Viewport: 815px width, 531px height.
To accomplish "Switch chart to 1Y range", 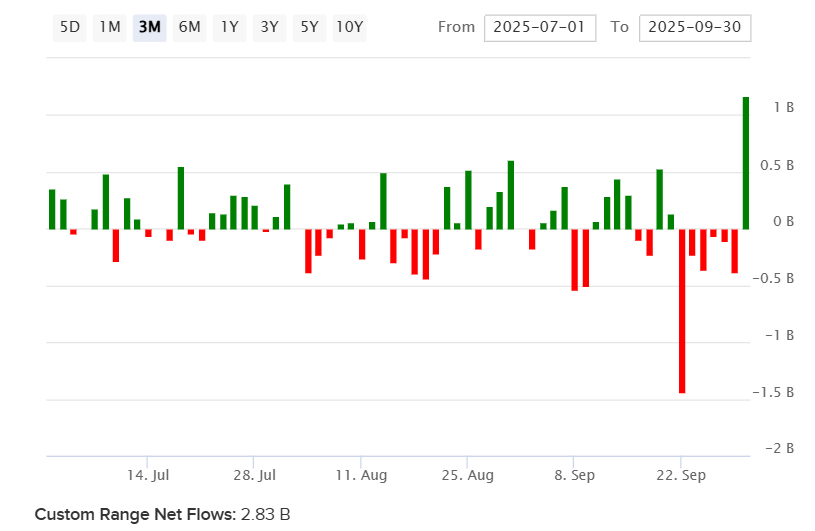I will pyautogui.click(x=230, y=27).
